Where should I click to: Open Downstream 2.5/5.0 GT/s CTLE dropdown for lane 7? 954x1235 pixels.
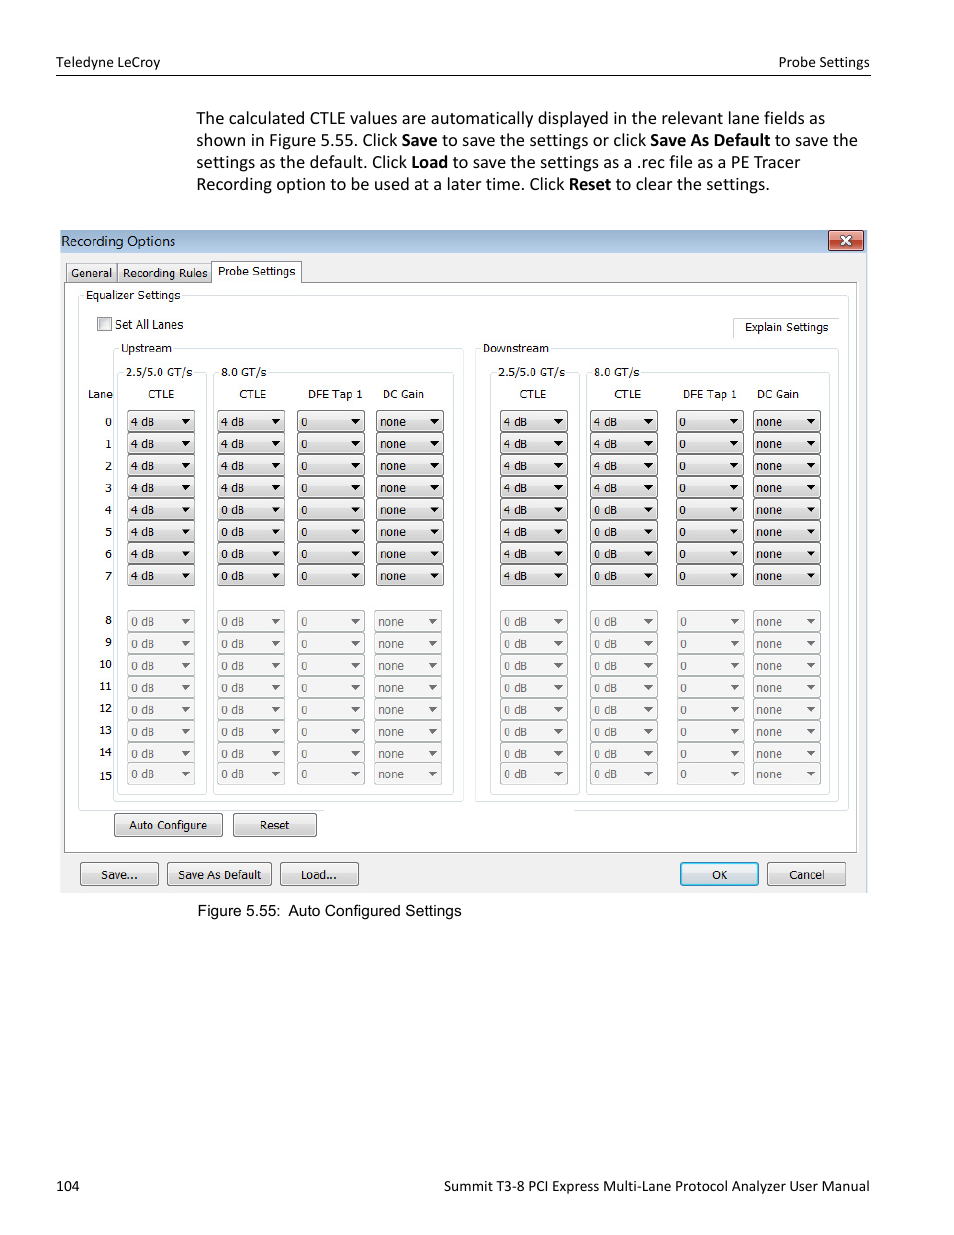[x=534, y=576]
